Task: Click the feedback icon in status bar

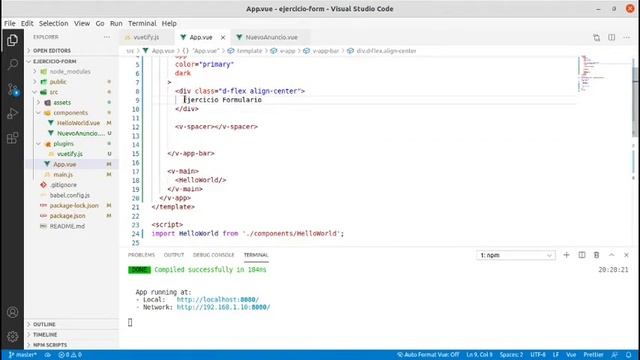Action: pyautogui.click(x=615, y=355)
